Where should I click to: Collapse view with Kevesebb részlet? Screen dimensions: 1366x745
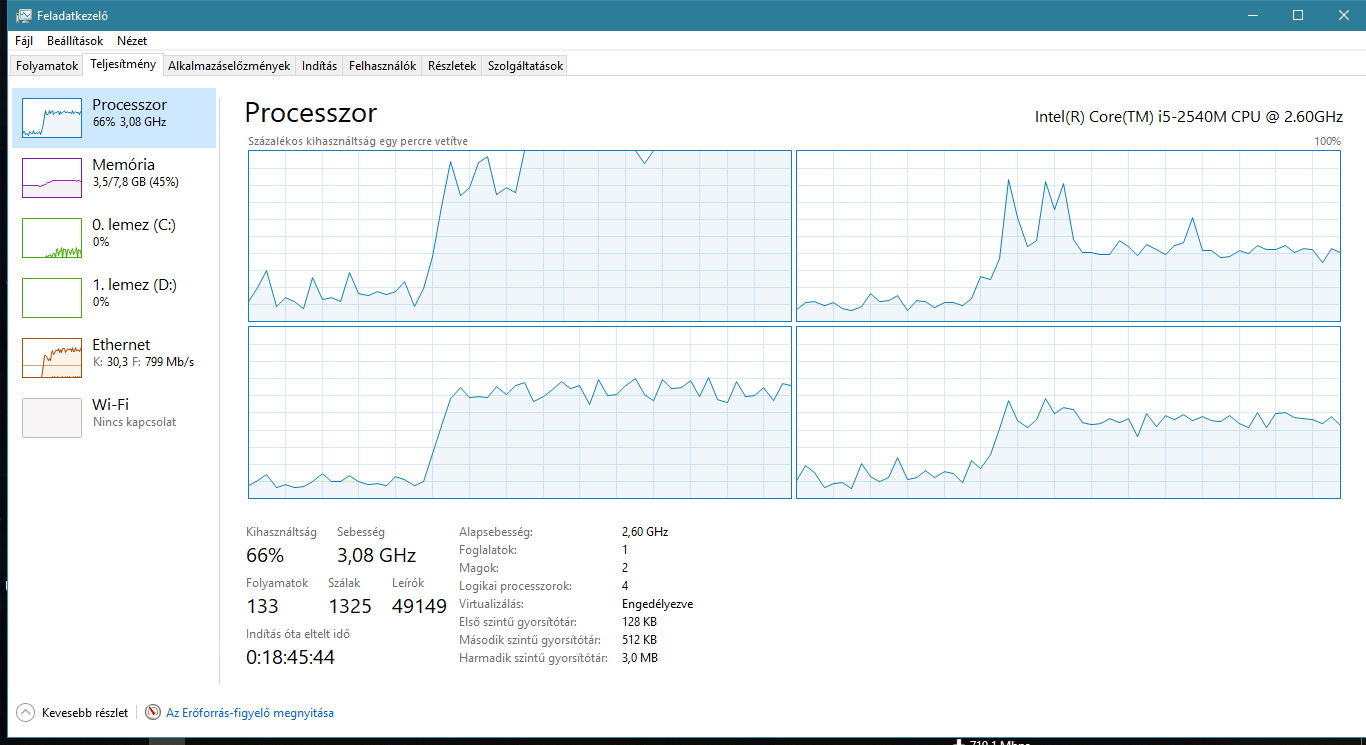coord(72,713)
